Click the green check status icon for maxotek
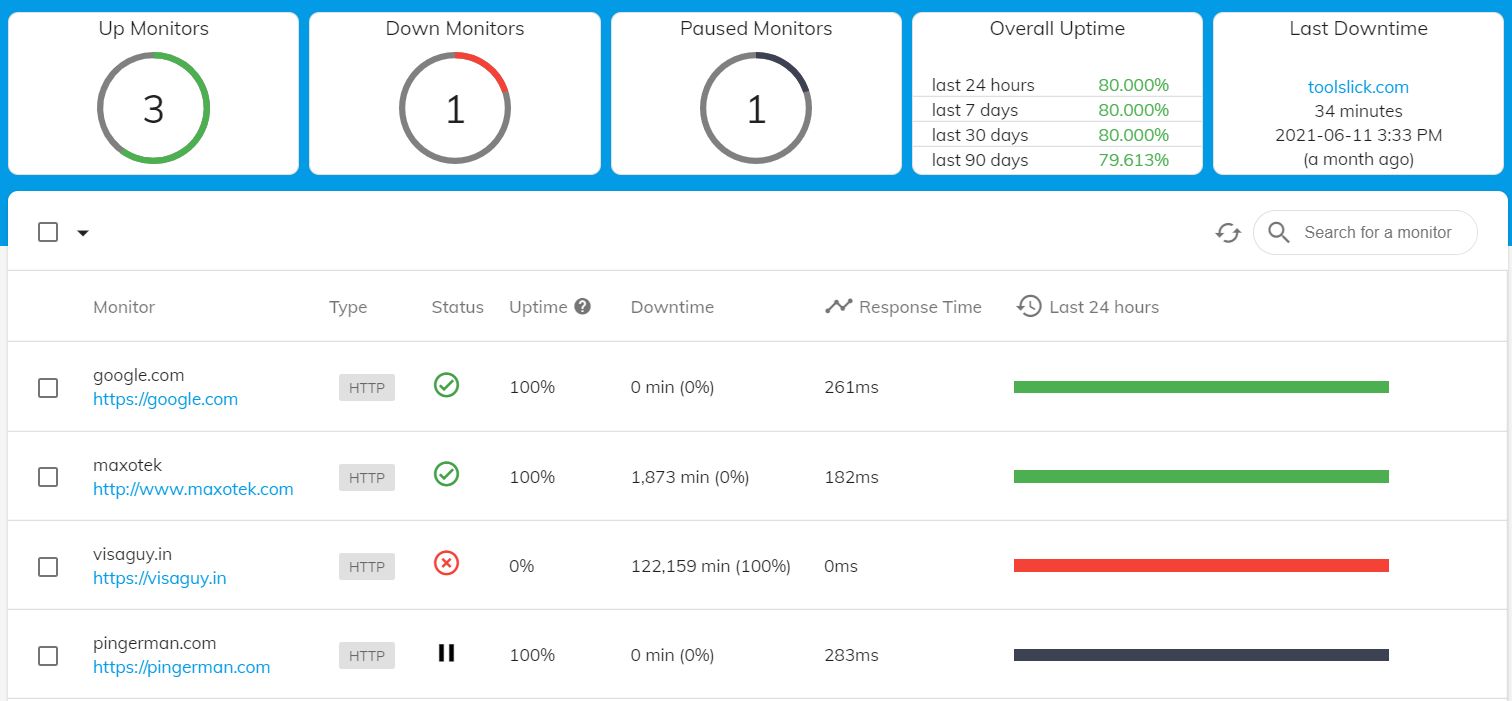 pos(446,474)
